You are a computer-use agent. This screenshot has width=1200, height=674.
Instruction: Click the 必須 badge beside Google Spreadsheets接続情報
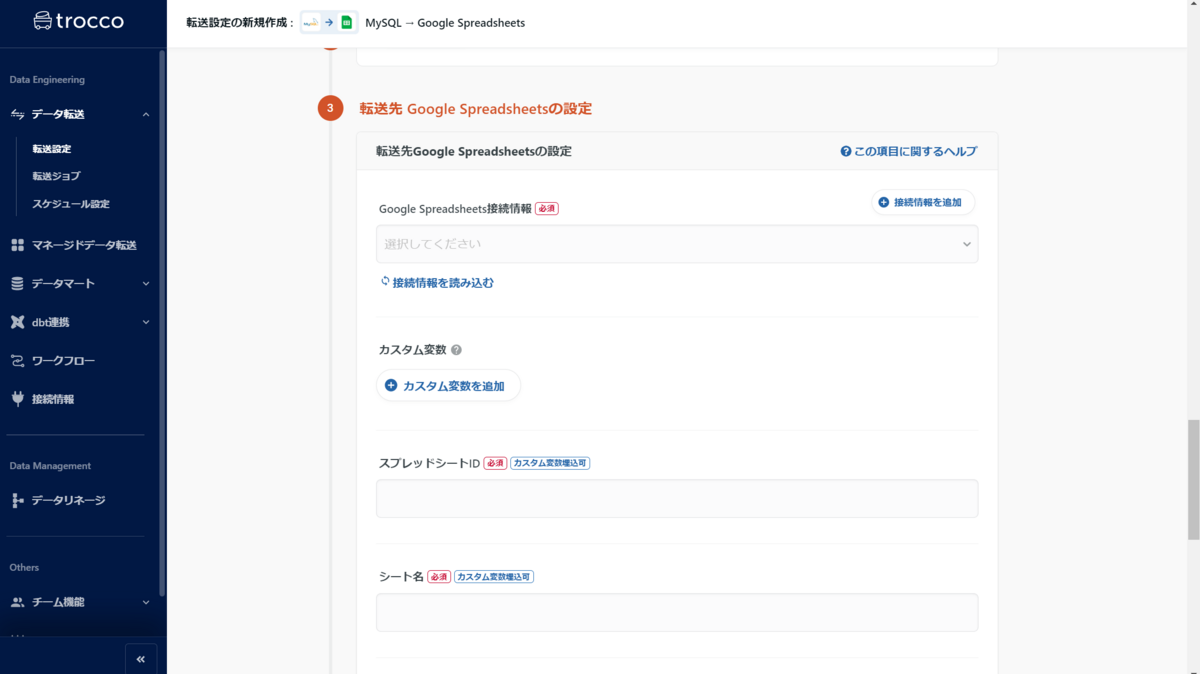546,209
